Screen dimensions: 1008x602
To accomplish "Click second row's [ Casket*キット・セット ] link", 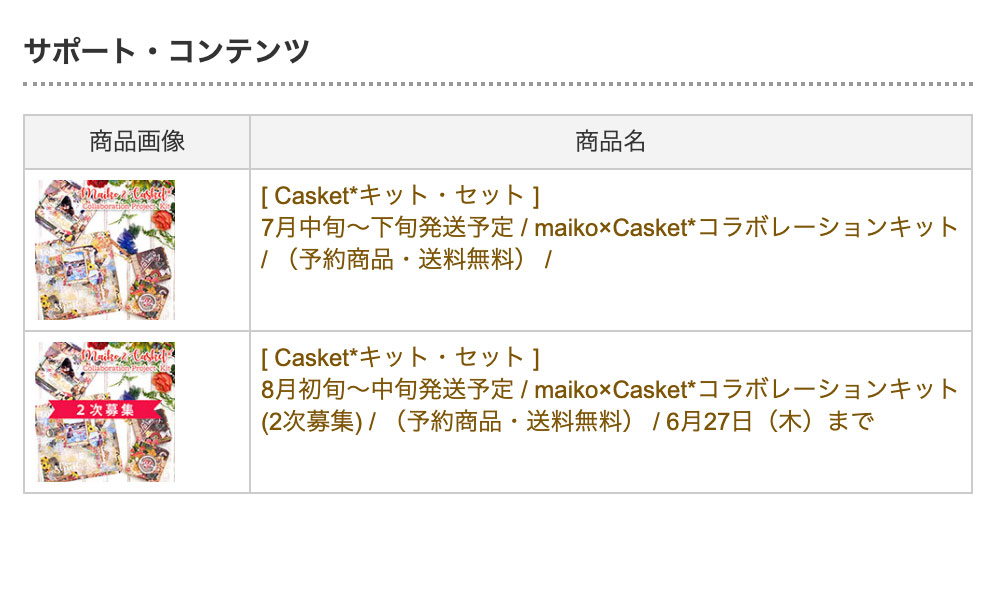I will [400, 357].
